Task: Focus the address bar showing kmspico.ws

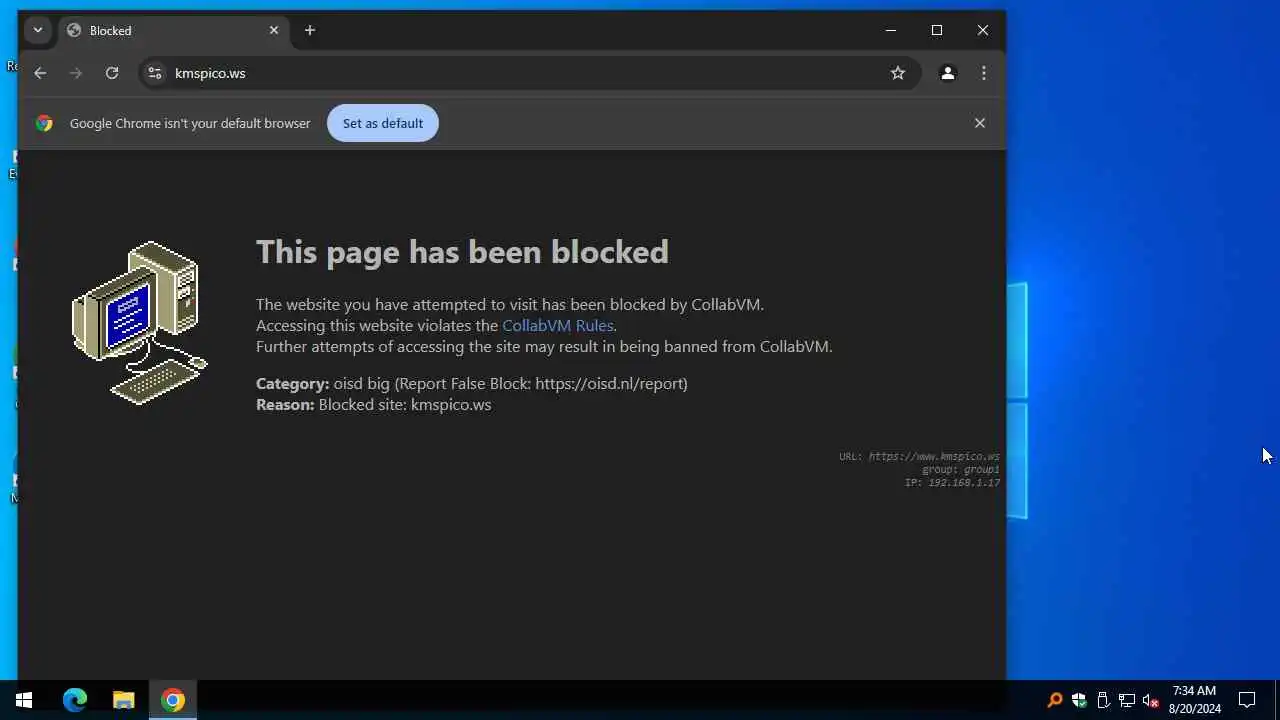Action: [528, 73]
